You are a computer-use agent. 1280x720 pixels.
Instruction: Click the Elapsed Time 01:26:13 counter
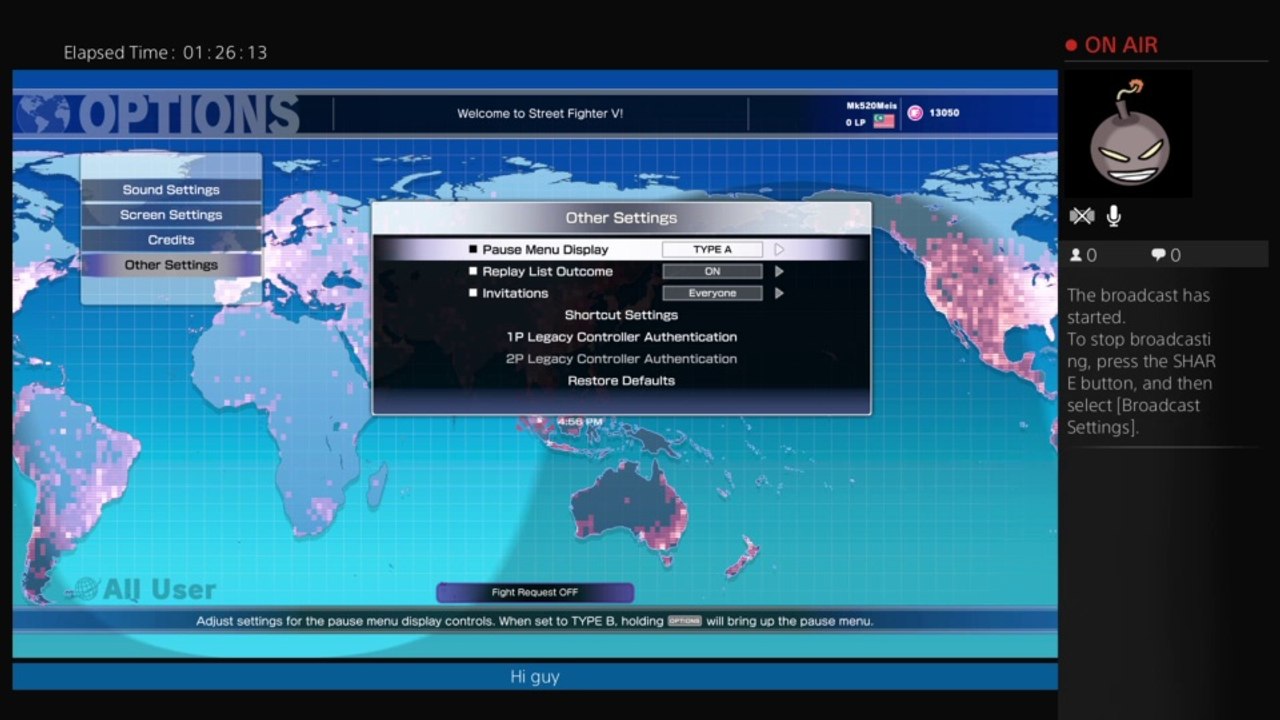pos(166,53)
